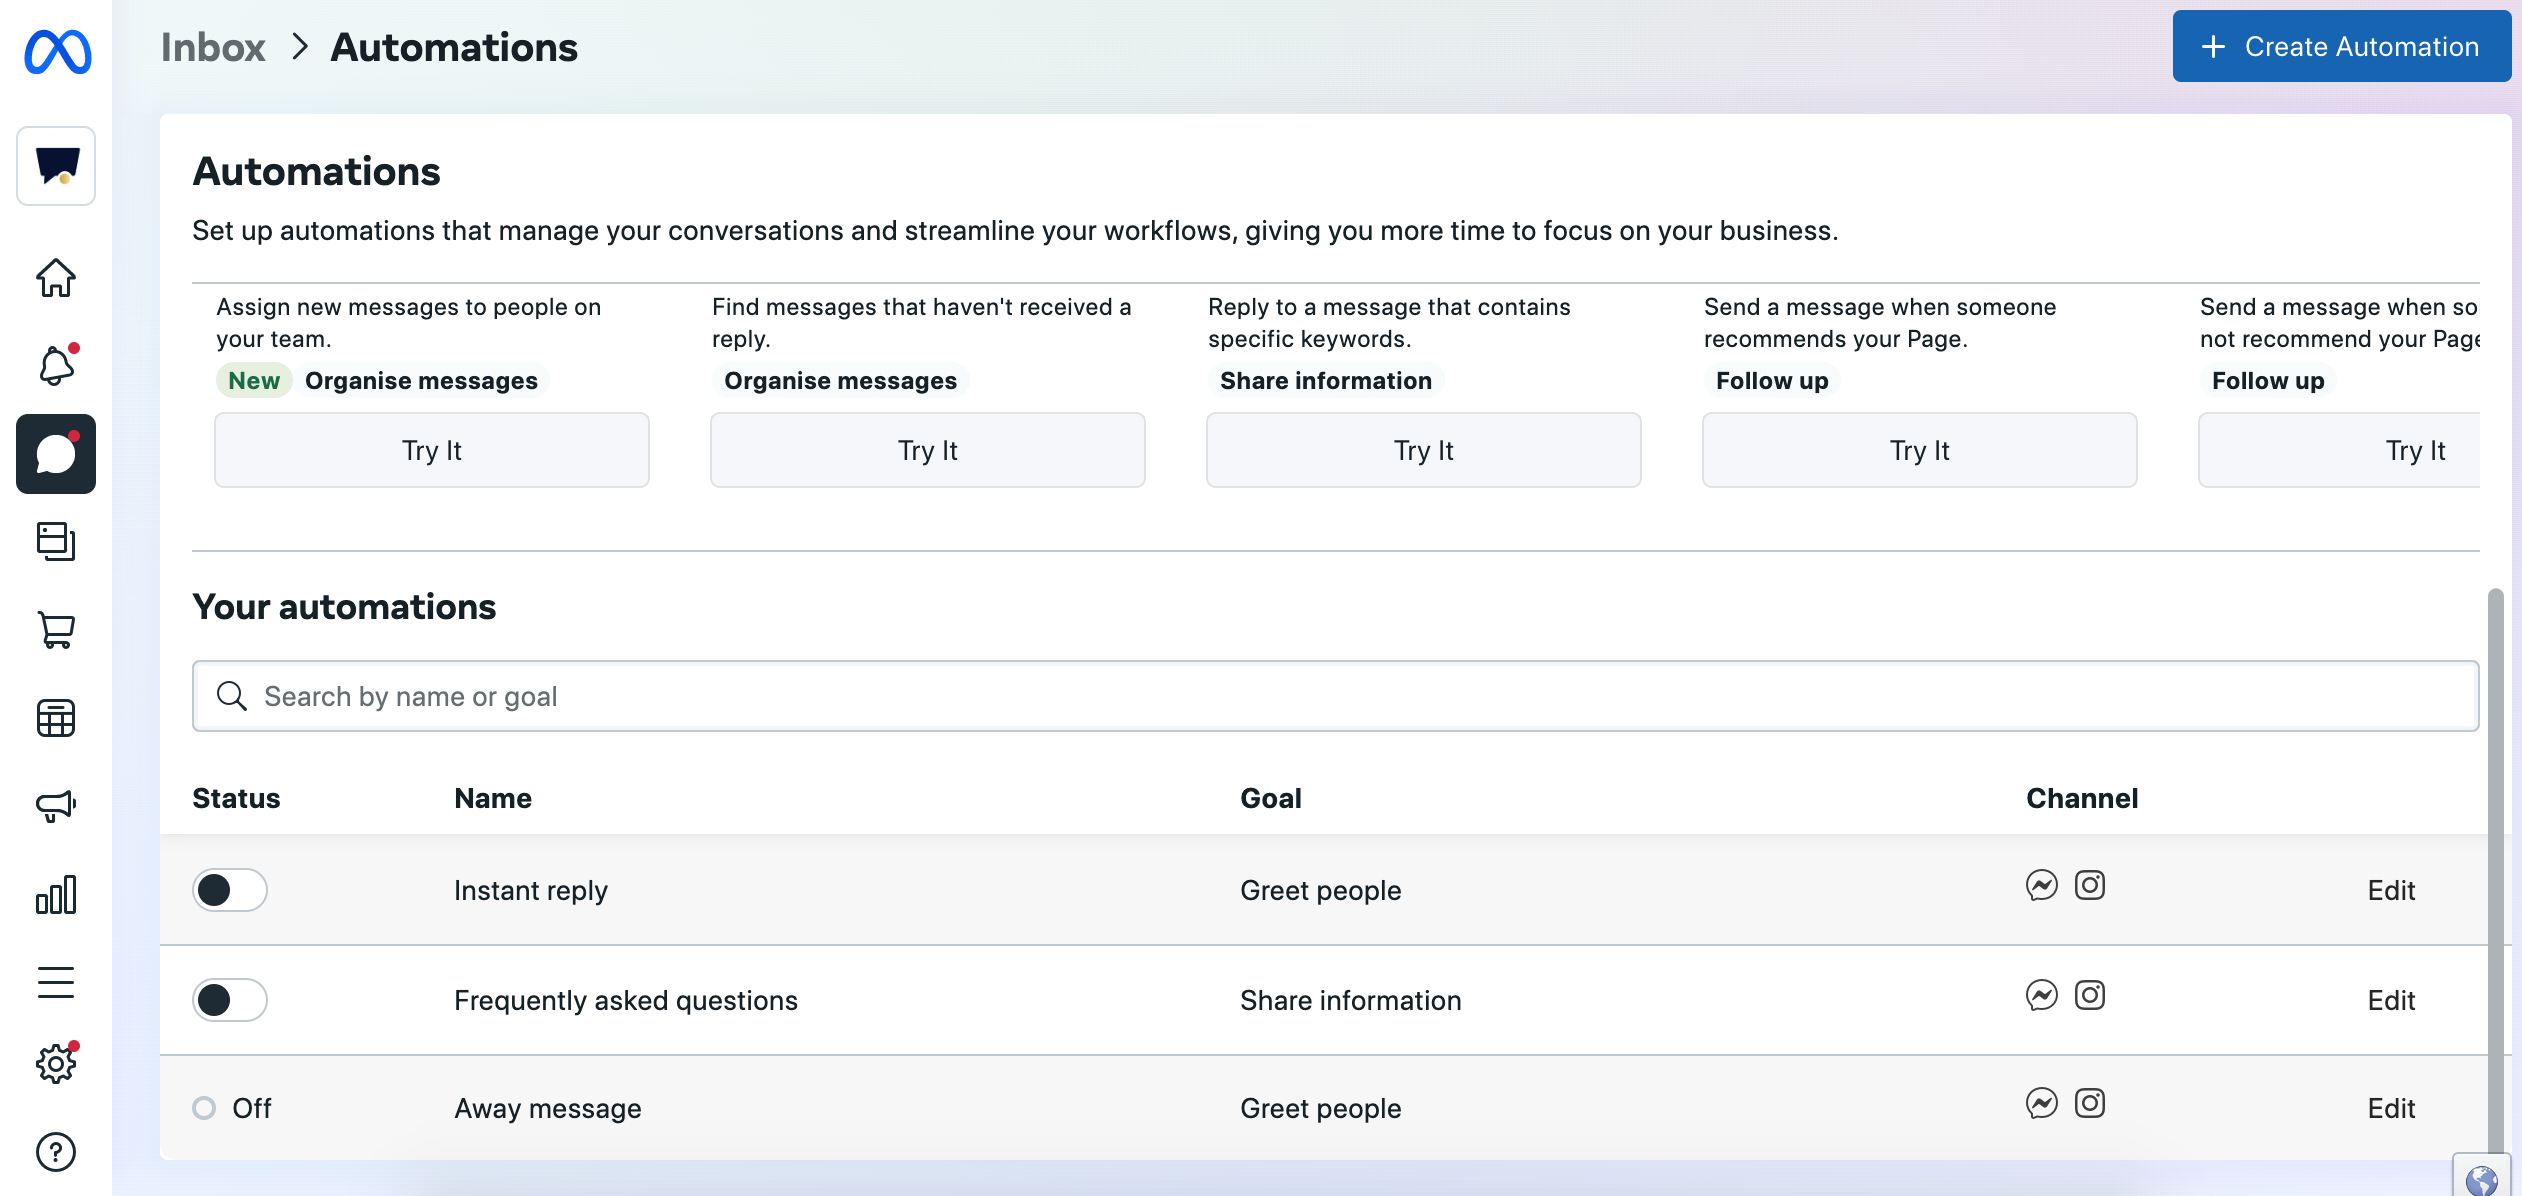Toggle the Frequently asked questions switch
This screenshot has height=1196, width=2522.
(x=230, y=999)
